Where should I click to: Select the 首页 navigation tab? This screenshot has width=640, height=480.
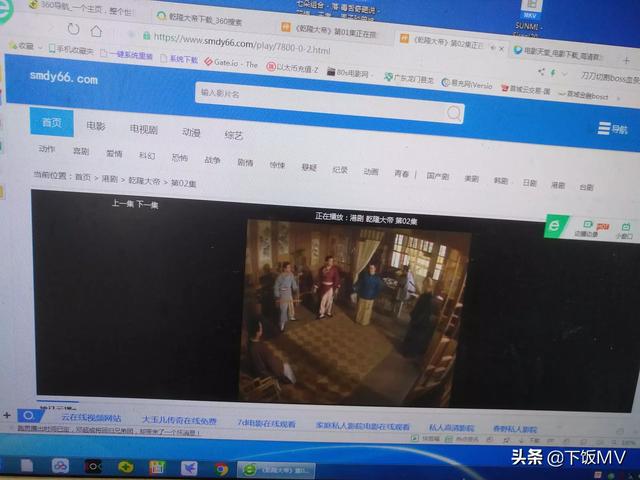pos(52,122)
